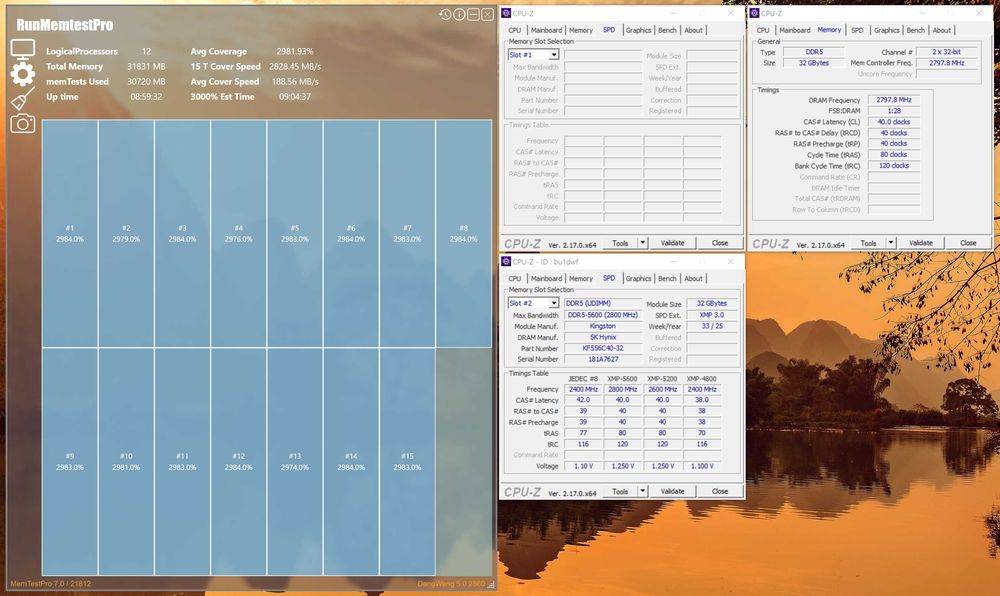Click the SPD Ext. value XMP 3.0
Image resolution: width=1000 pixels, height=596 pixels.
pyautogui.click(x=712, y=316)
